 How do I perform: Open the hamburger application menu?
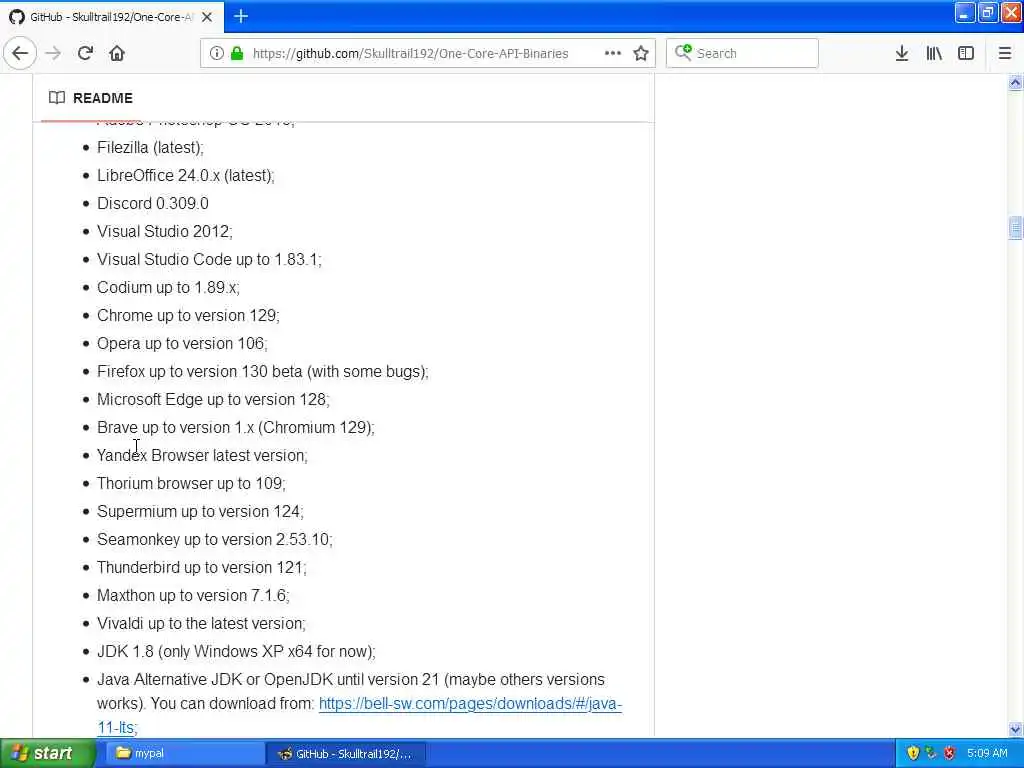click(x=1004, y=54)
